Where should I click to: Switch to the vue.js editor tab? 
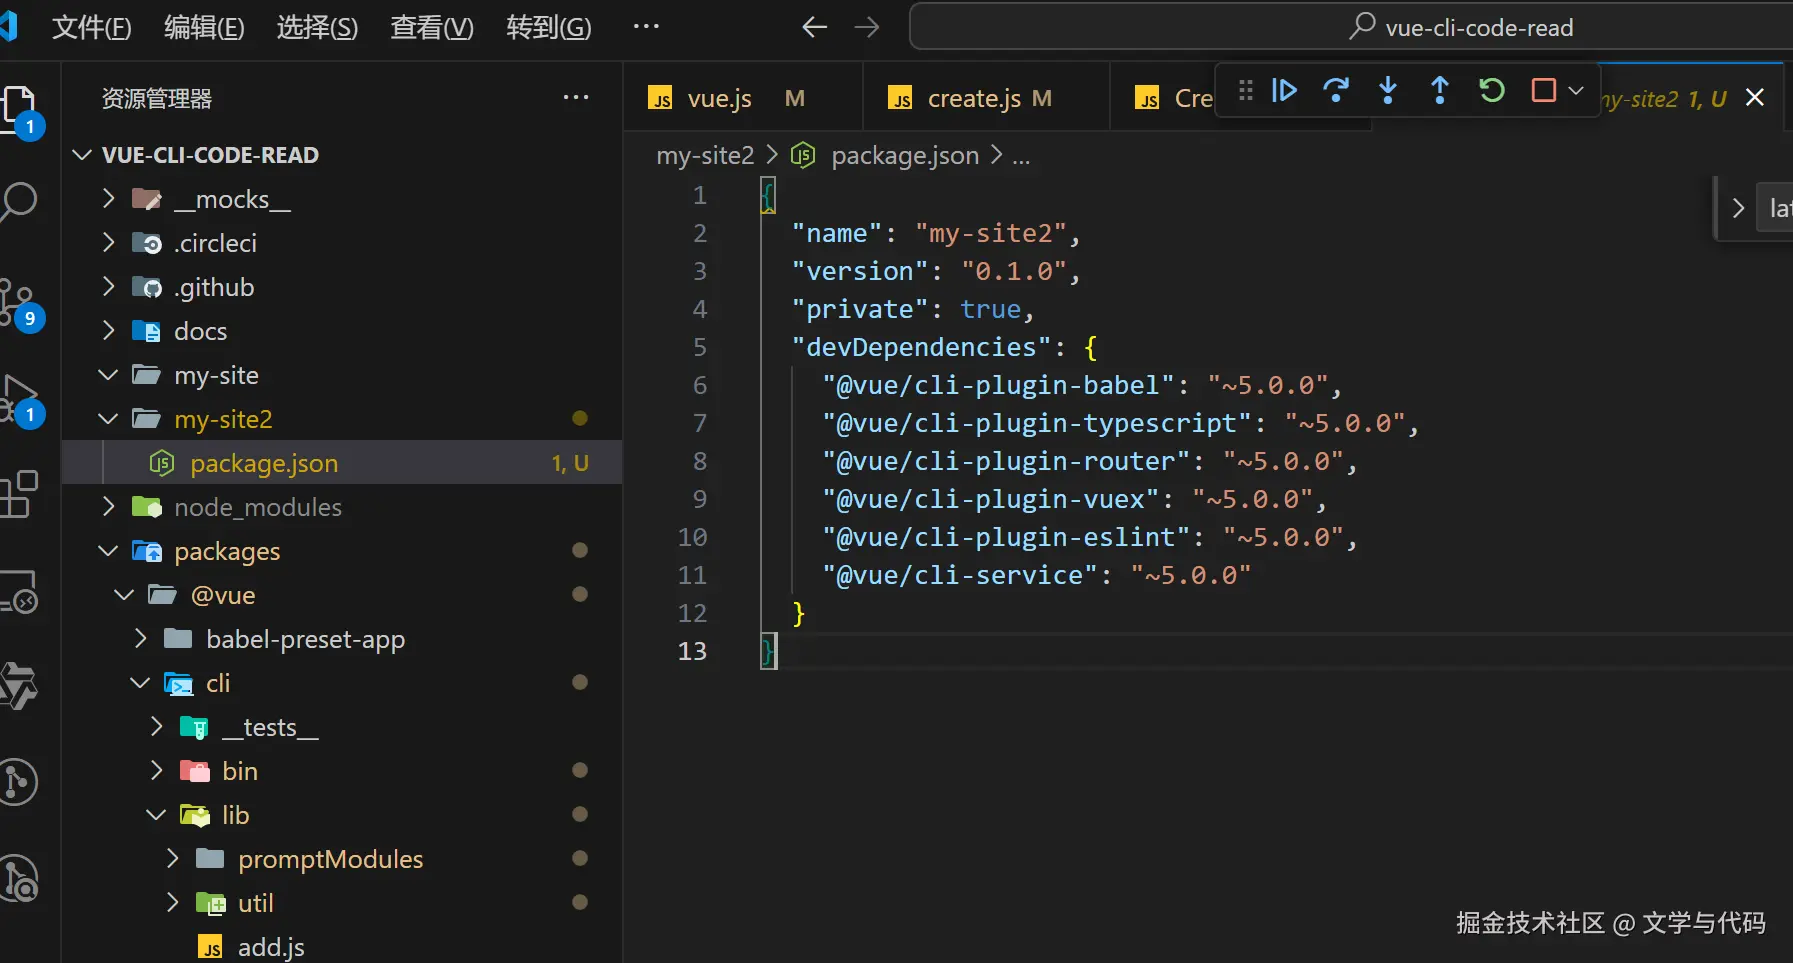(x=719, y=99)
